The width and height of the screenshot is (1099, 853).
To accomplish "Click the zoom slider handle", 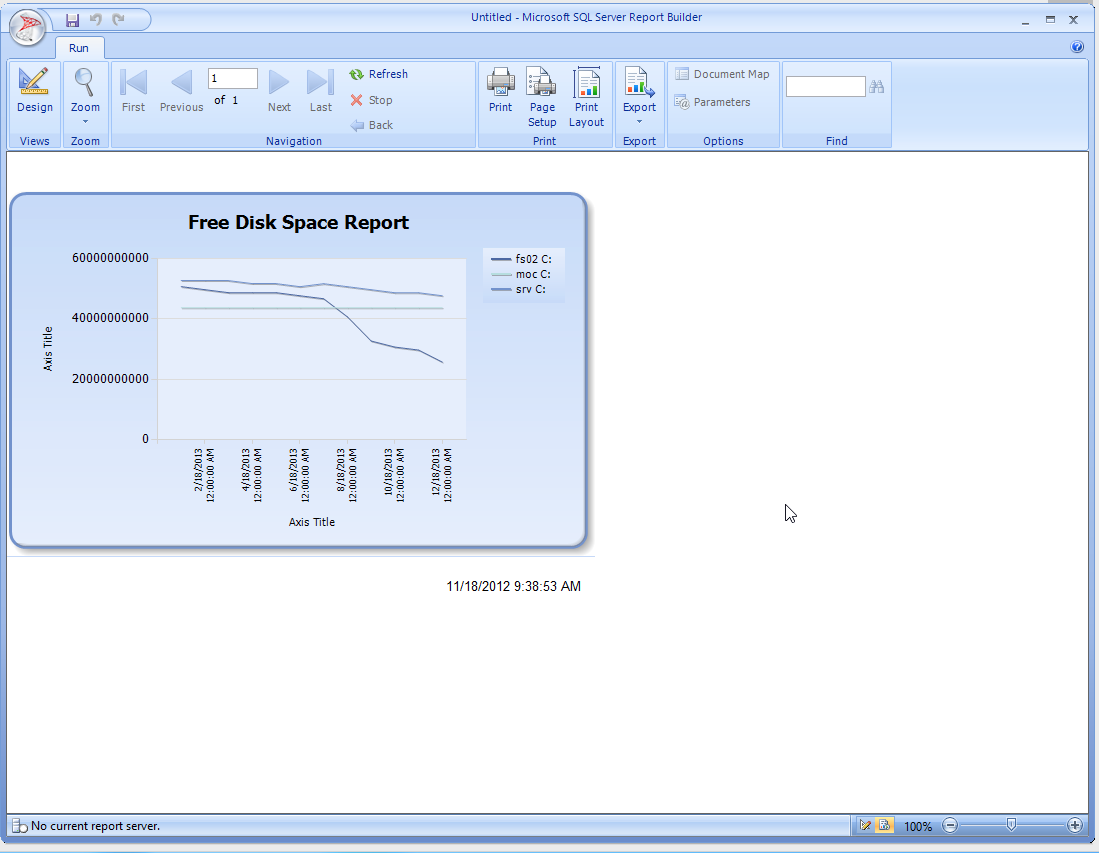I will (1011, 825).
